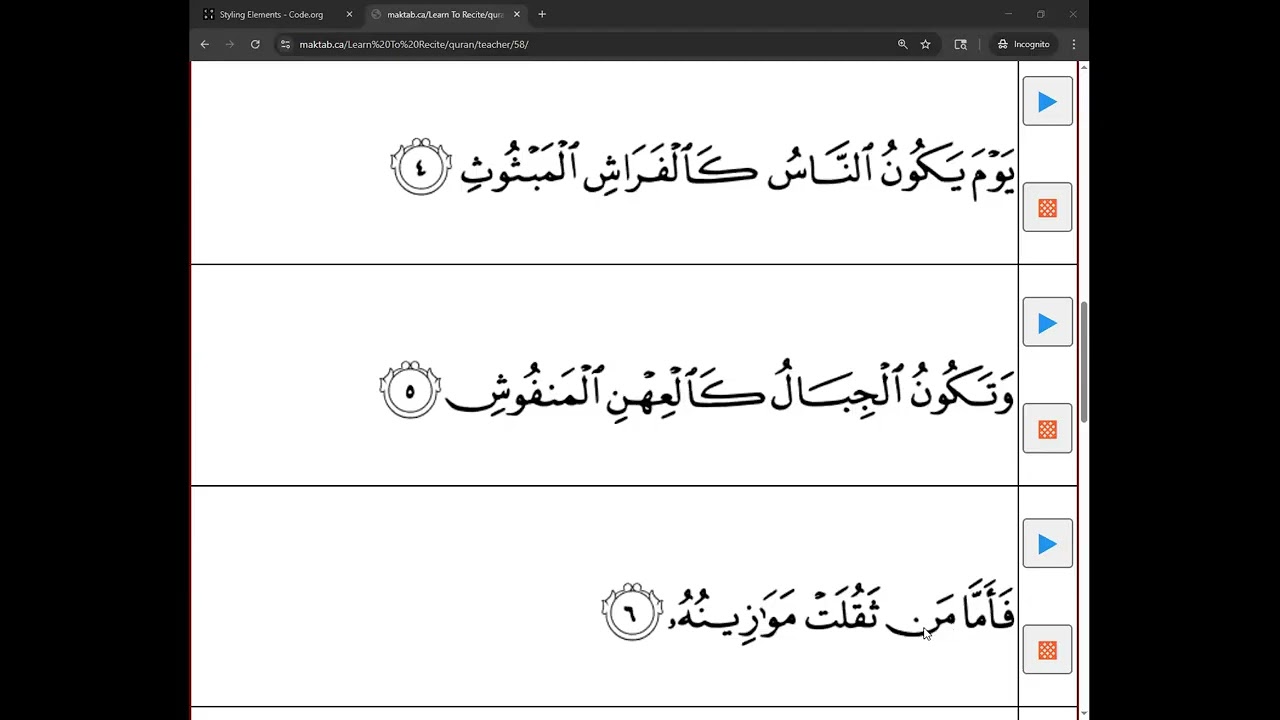Go back using browser back arrow
The width and height of the screenshot is (1280, 720).
[204, 44]
